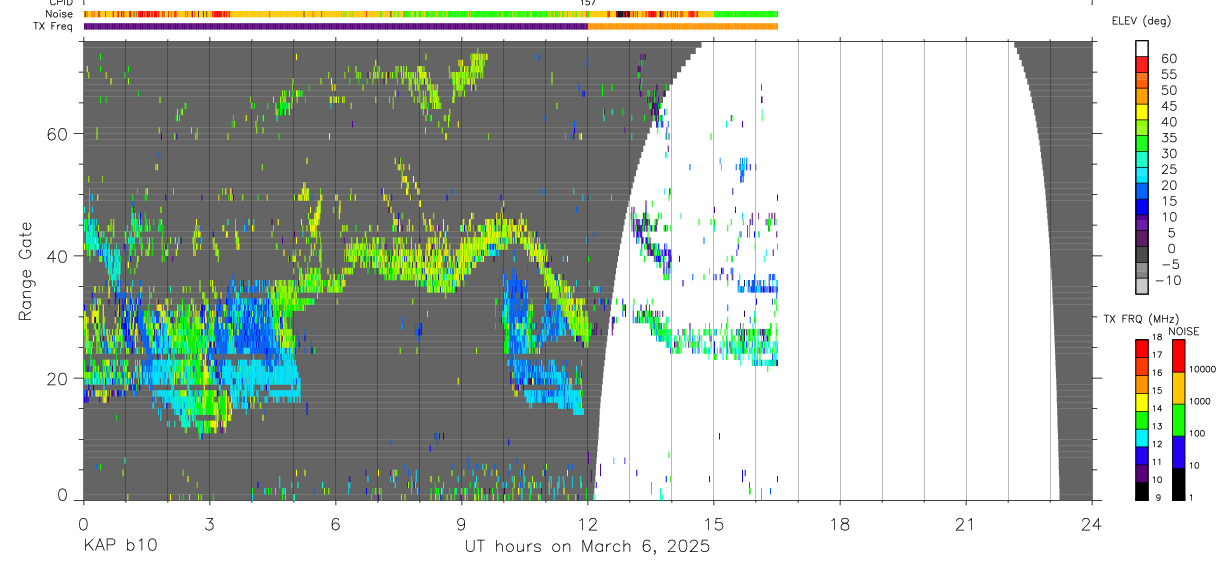The width and height of the screenshot is (1228, 567).
Task: Click the orange section of the TX Freq bar
Action: pos(683,26)
